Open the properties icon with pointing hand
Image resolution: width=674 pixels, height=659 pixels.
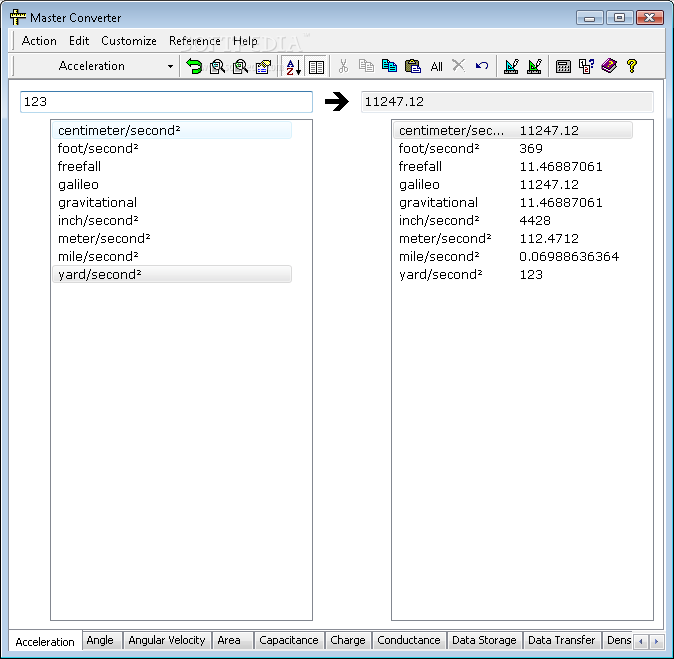[263, 66]
